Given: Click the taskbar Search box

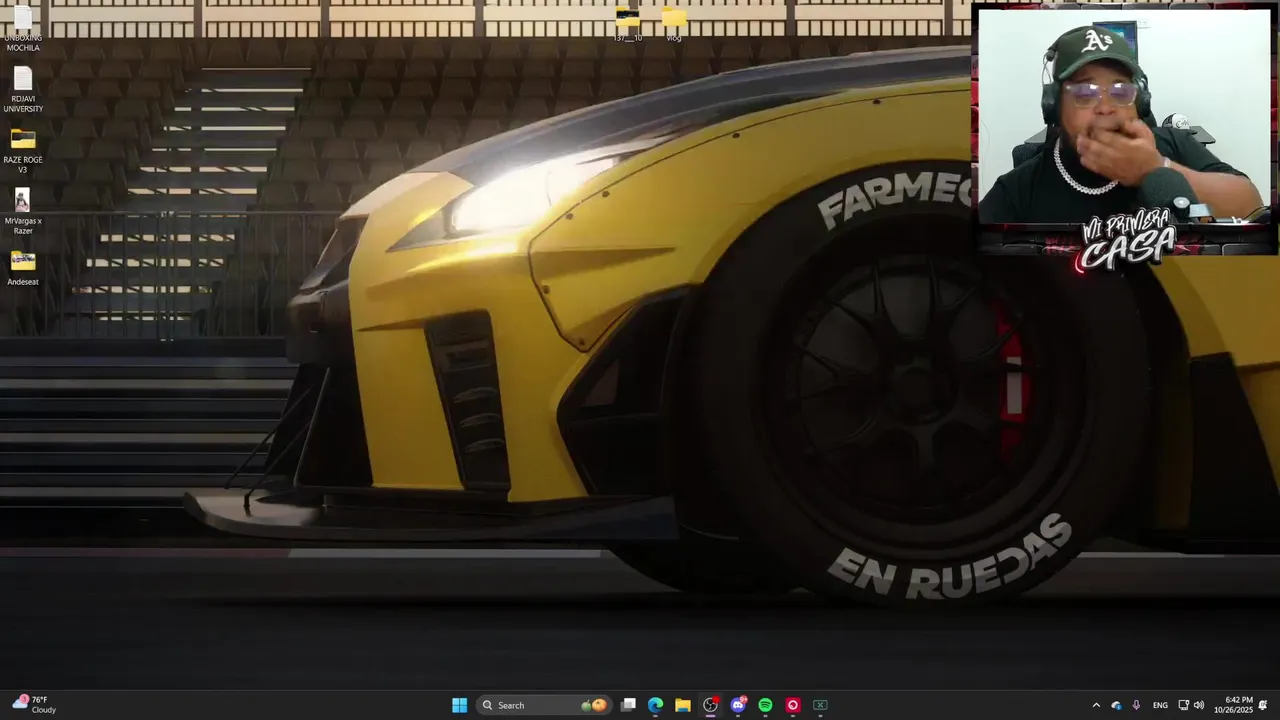Looking at the screenshot, I should (x=543, y=705).
